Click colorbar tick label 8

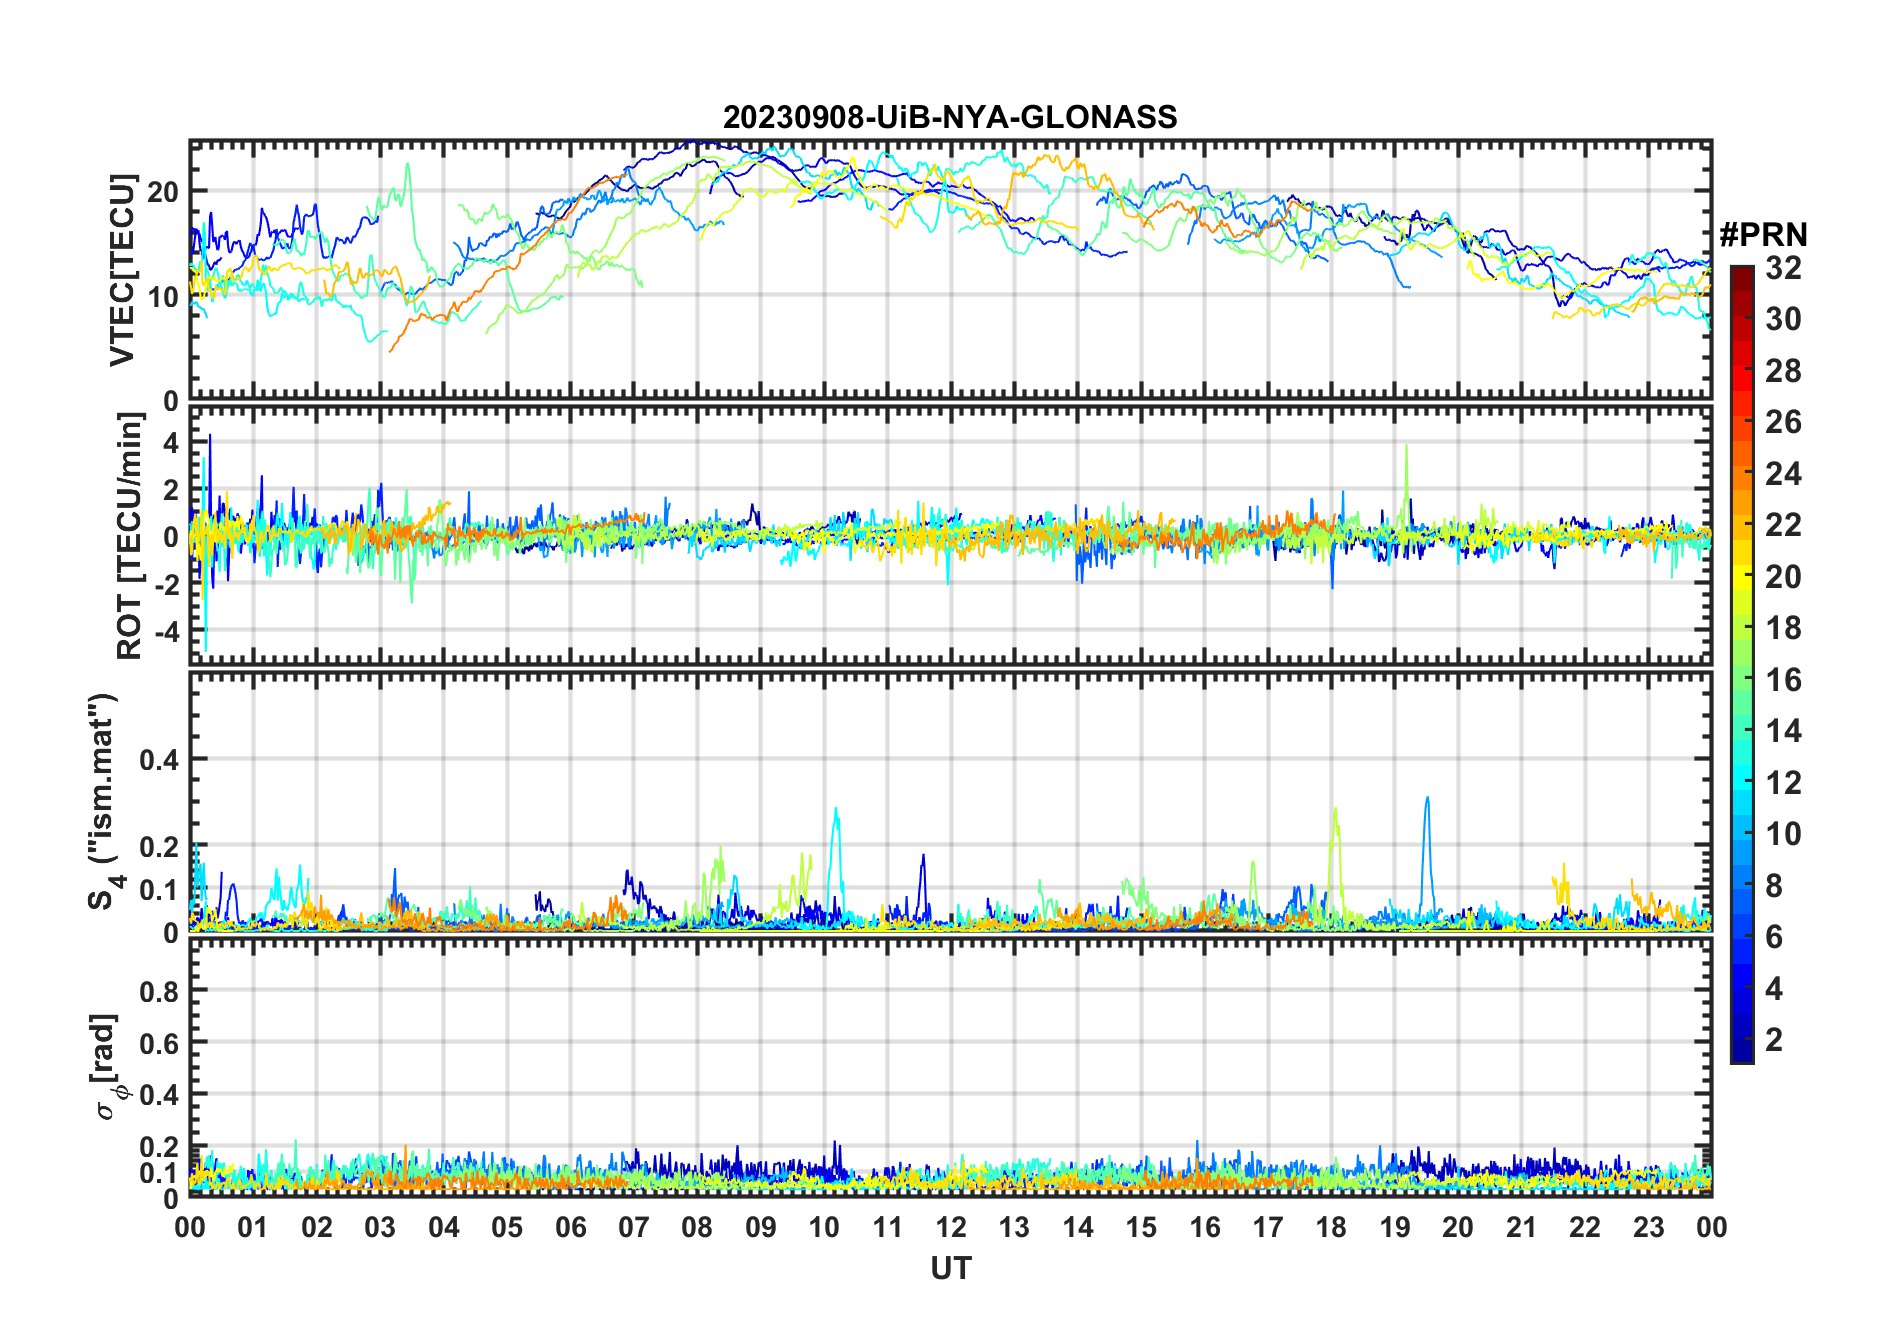[x=1774, y=885]
